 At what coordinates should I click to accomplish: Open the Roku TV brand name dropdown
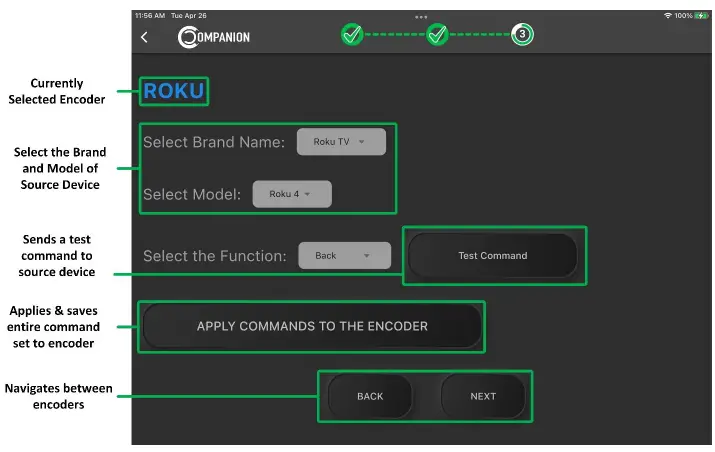(x=341, y=142)
